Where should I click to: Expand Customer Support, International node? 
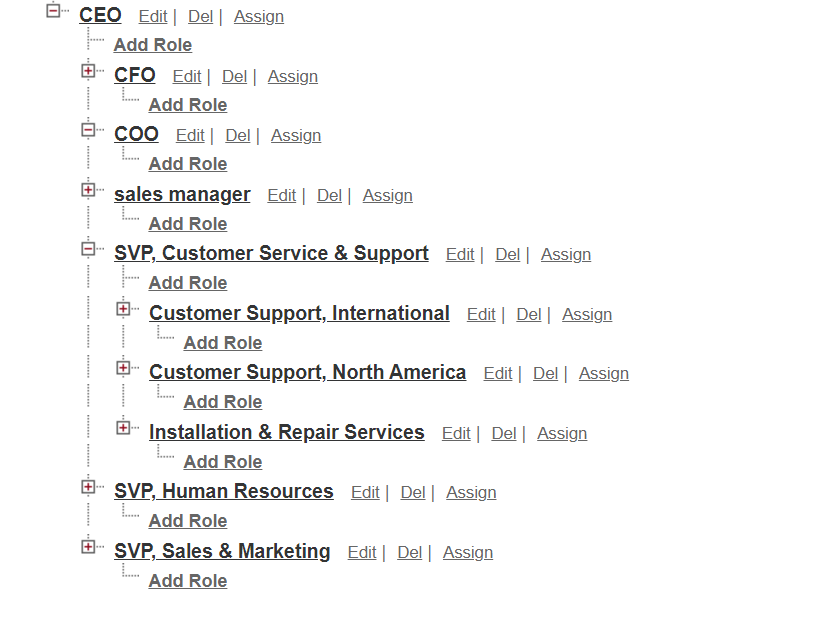coord(123,309)
